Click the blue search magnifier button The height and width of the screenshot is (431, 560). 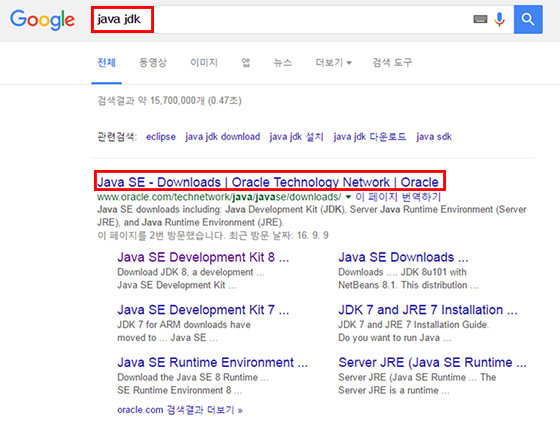528,19
